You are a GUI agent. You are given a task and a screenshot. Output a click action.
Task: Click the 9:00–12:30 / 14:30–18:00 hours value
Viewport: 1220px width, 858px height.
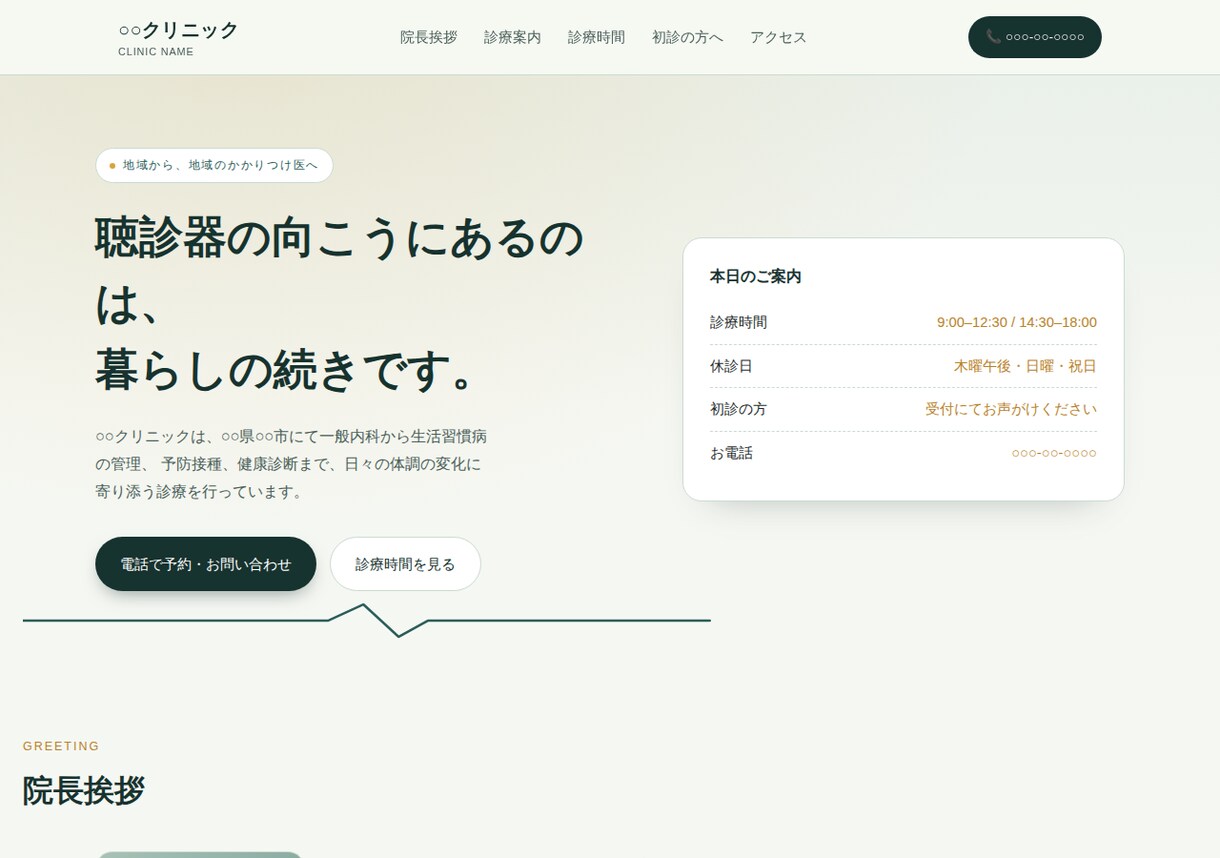tap(1017, 322)
